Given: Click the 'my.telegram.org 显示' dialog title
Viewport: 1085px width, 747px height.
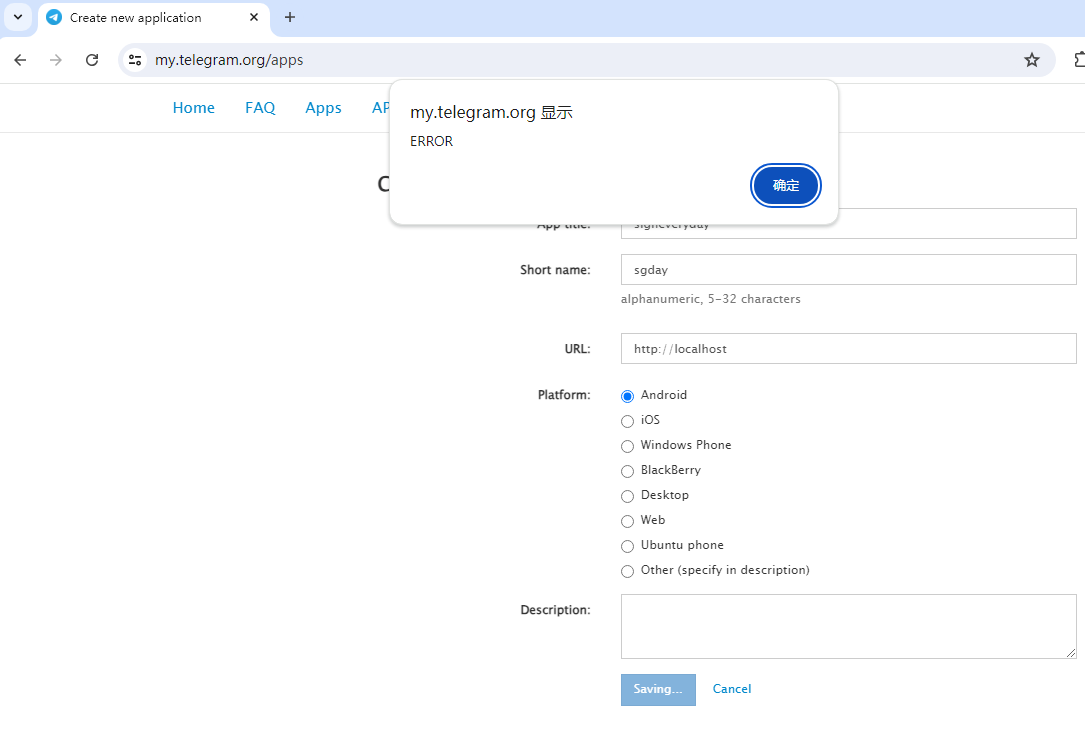Looking at the screenshot, I should tap(491, 112).
